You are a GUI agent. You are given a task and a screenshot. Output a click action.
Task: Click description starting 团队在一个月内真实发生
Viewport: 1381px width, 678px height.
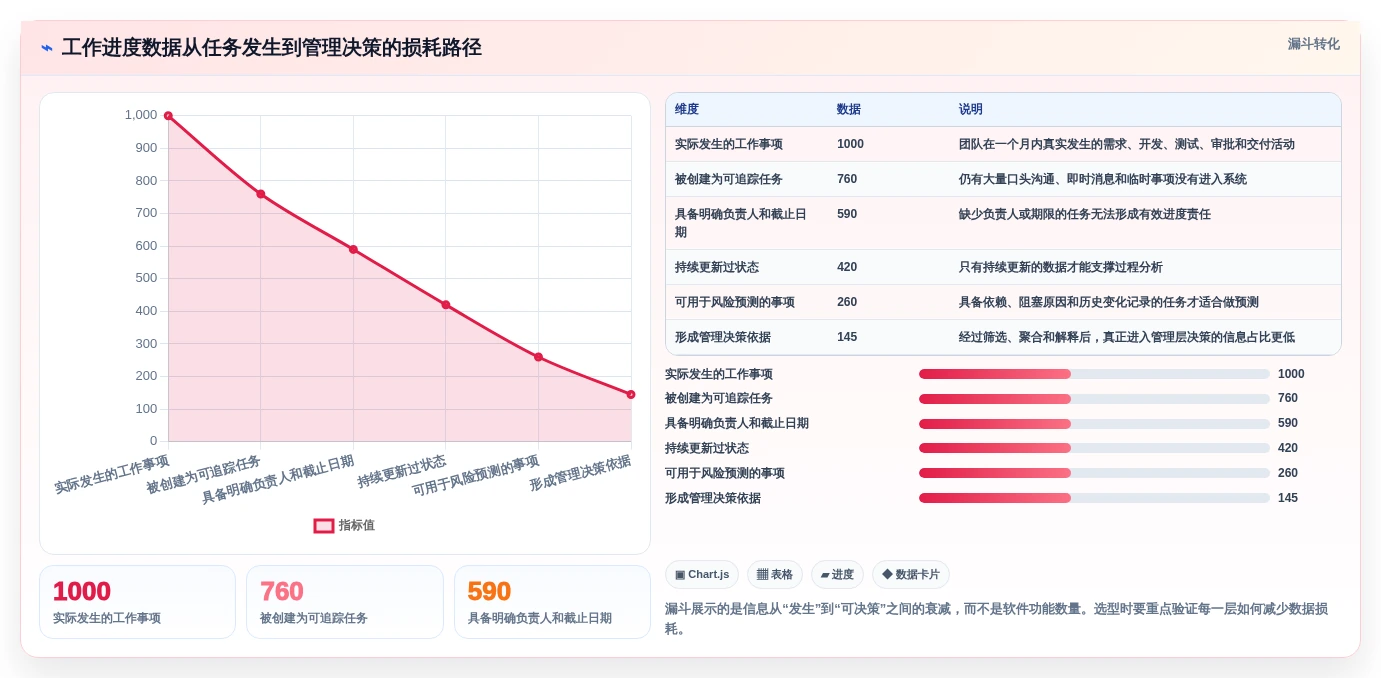pos(1127,144)
